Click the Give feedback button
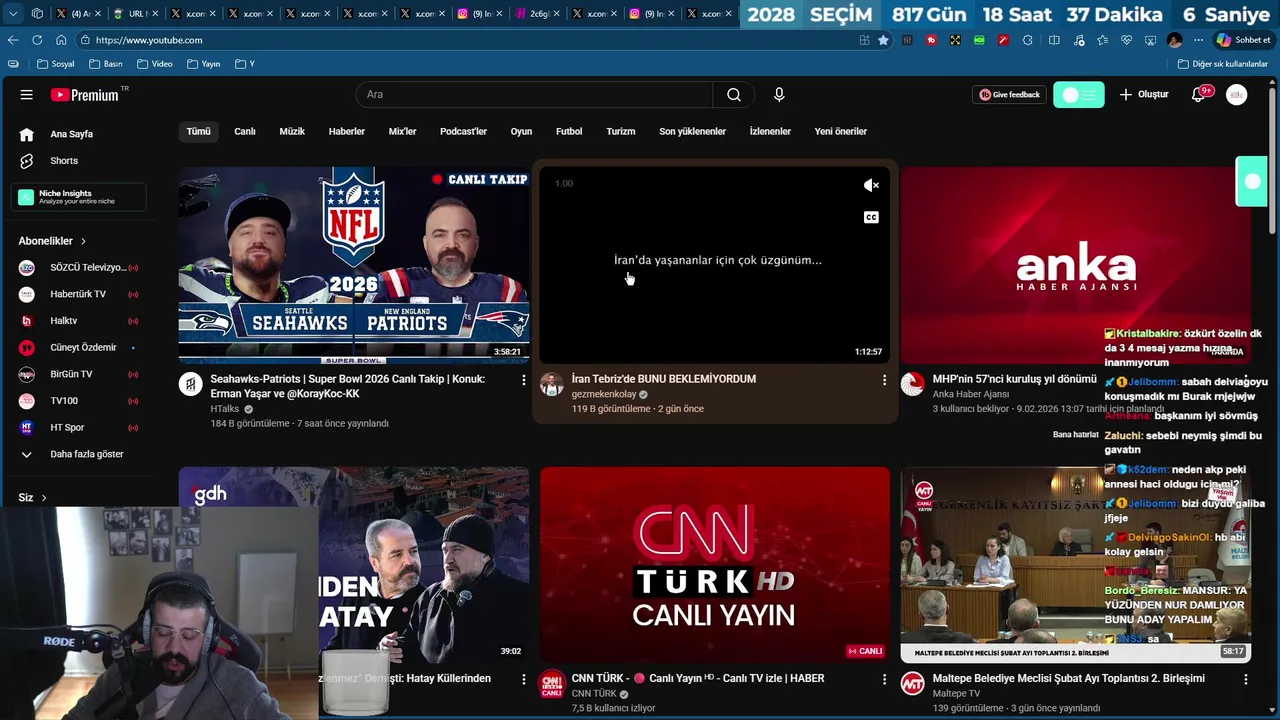 [x=1009, y=95]
